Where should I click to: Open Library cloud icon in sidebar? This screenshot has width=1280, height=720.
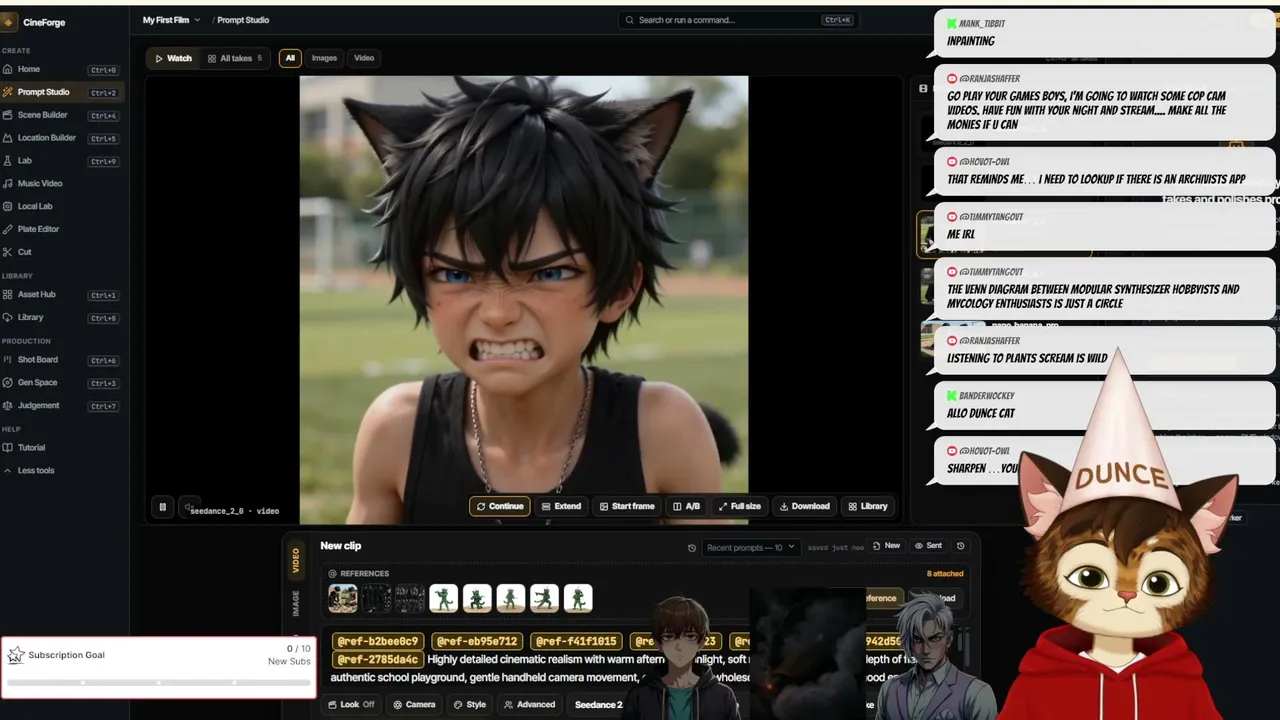[8, 318]
